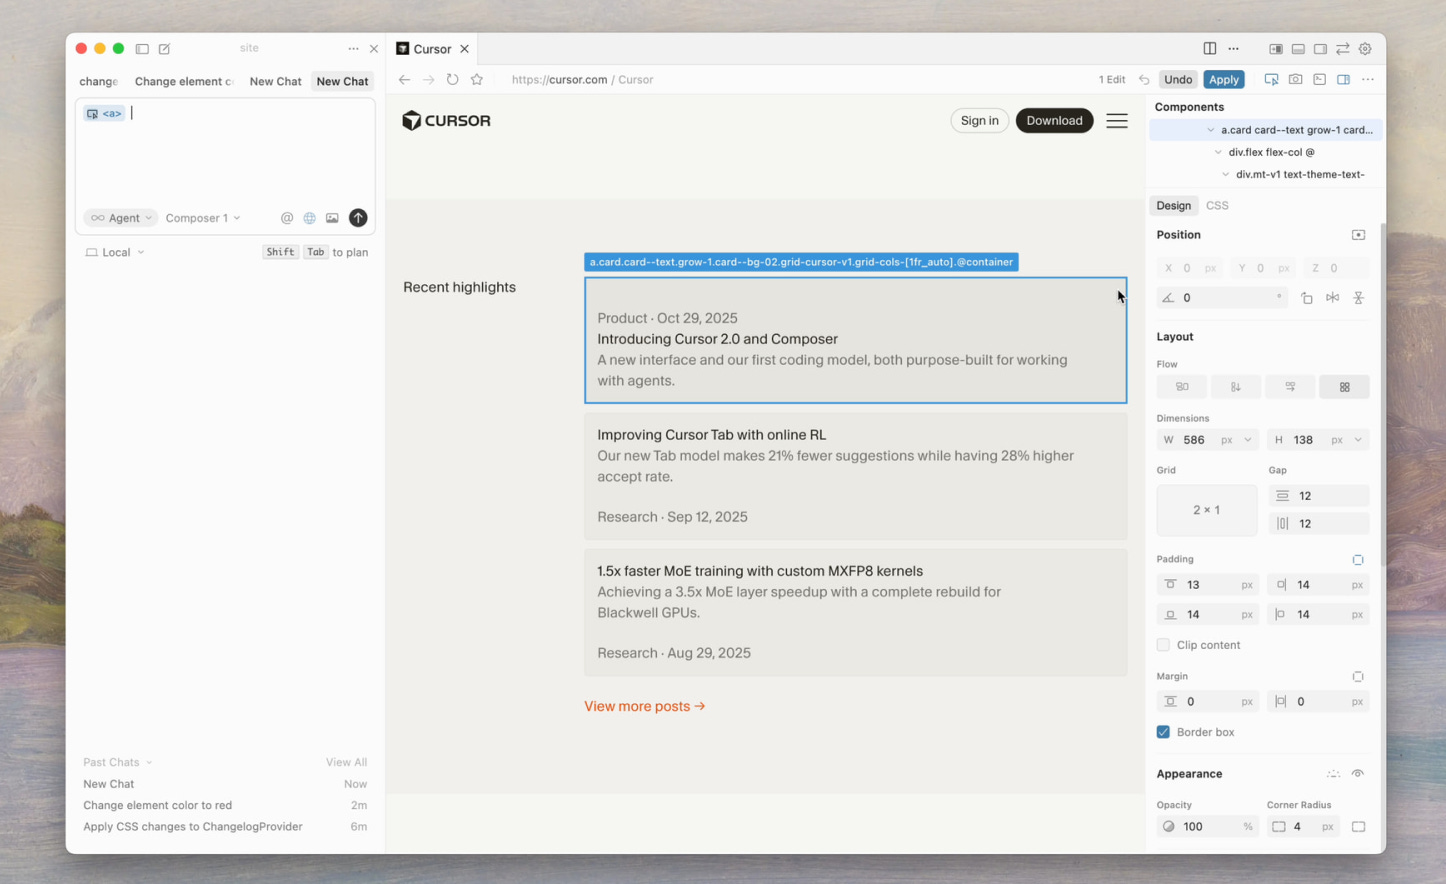The width and height of the screenshot is (1446, 884).
Task: Select the Cursor browser tab
Action: [x=432, y=49]
